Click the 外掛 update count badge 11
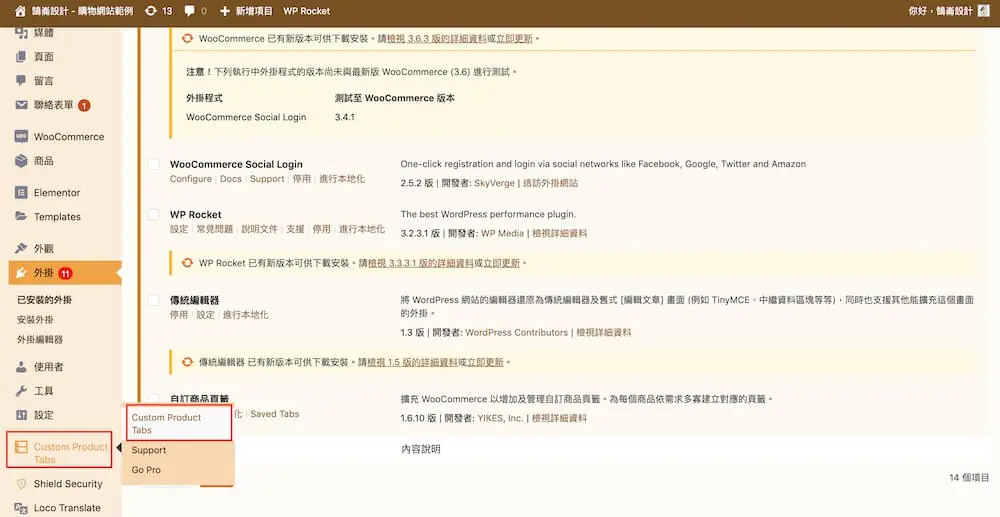Image resolution: width=1000 pixels, height=517 pixels. pyautogui.click(x=66, y=273)
